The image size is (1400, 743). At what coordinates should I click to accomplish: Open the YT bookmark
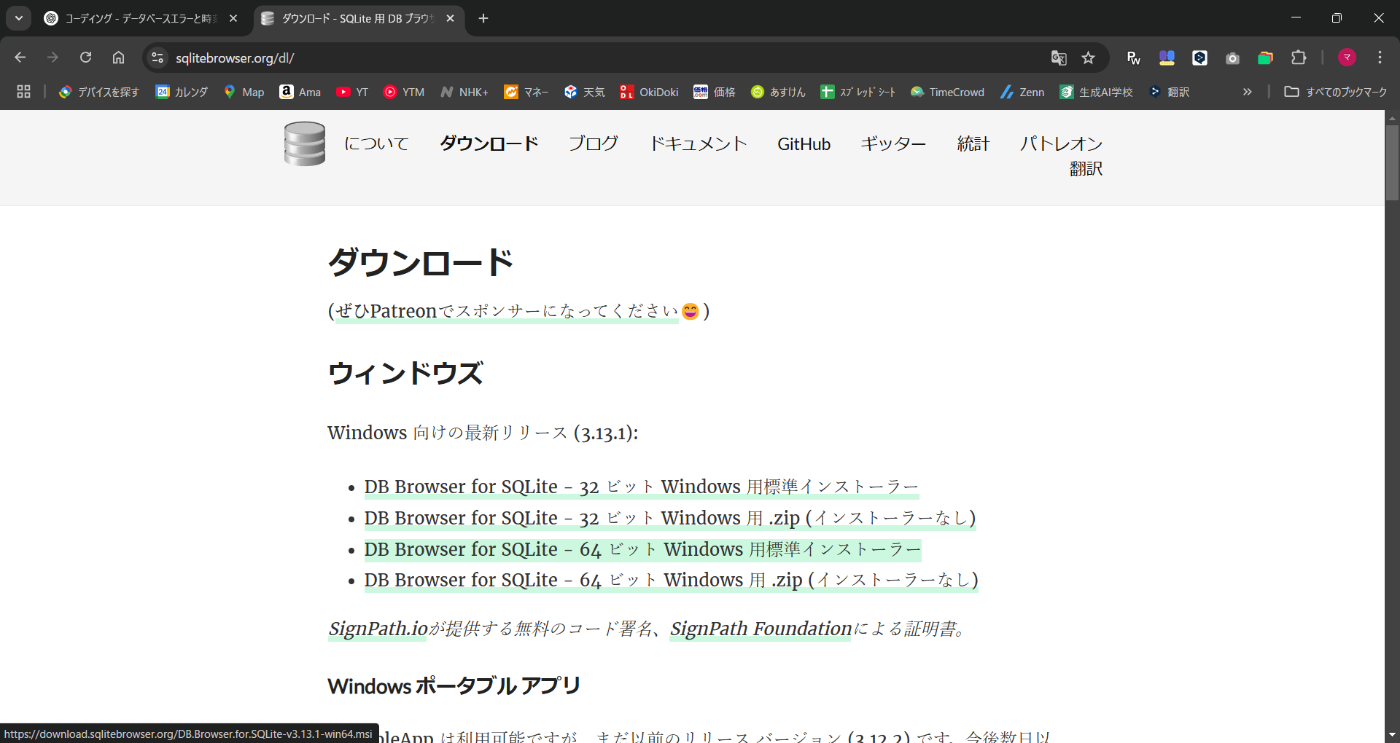click(352, 91)
